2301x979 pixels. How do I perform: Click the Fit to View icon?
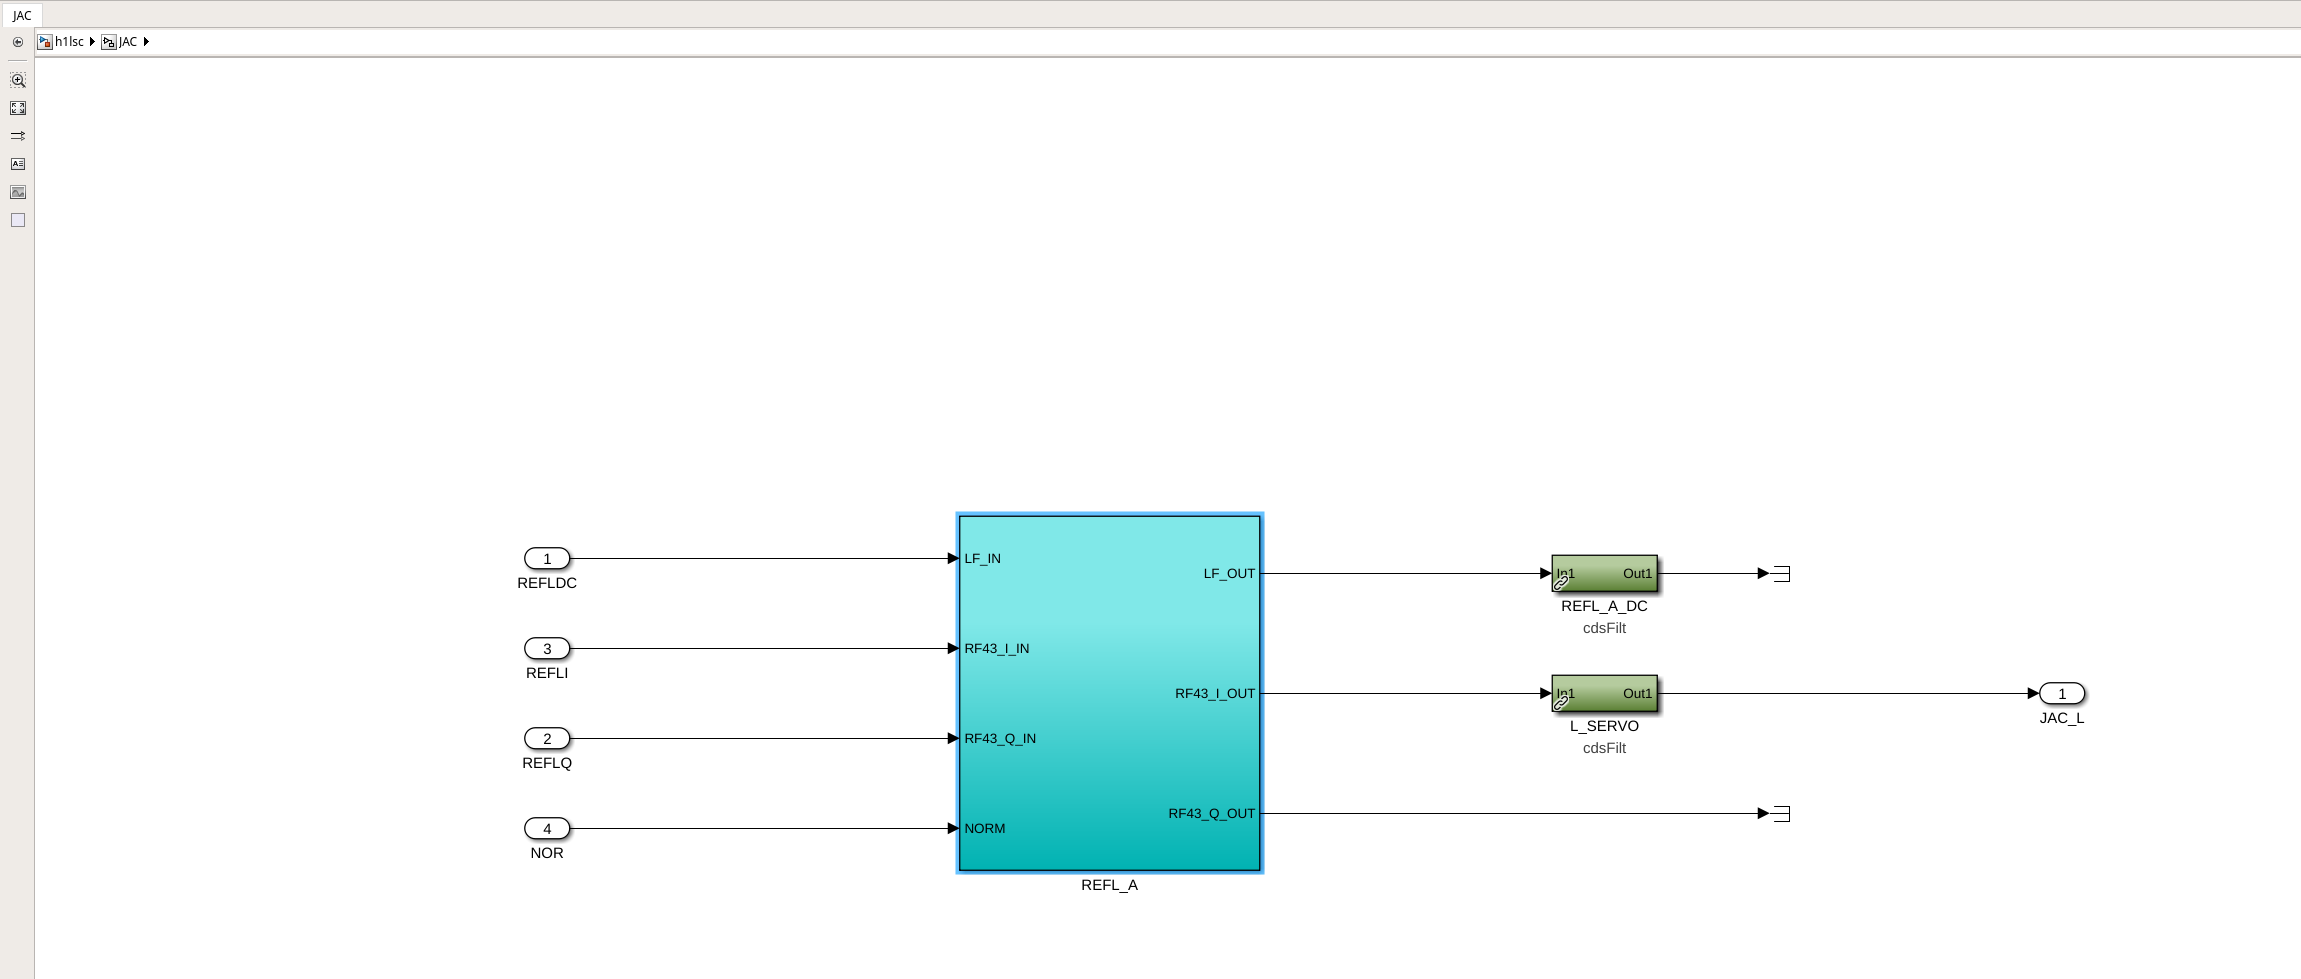[18, 108]
